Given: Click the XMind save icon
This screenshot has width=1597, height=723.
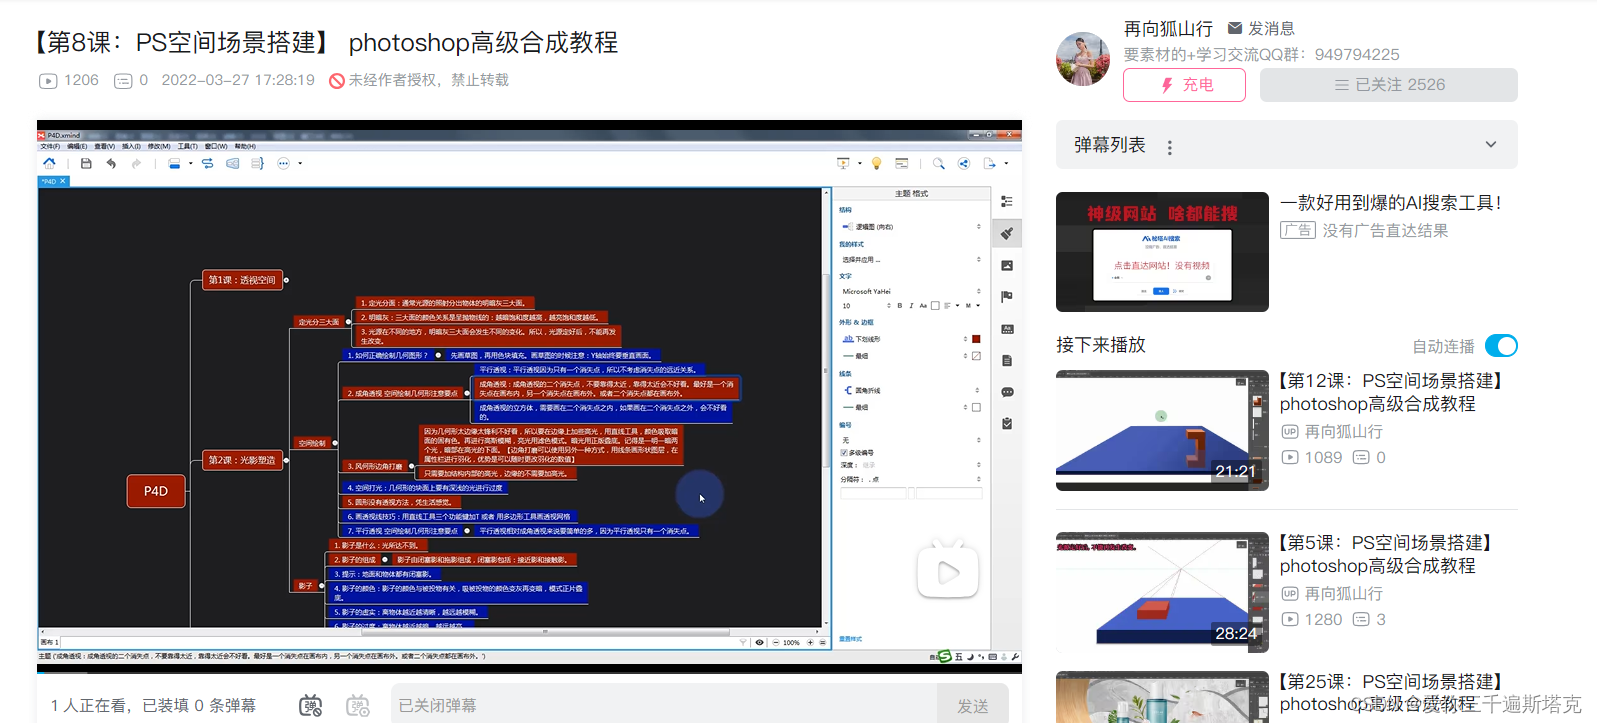Looking at the screenshot, I should pos(86,163).
